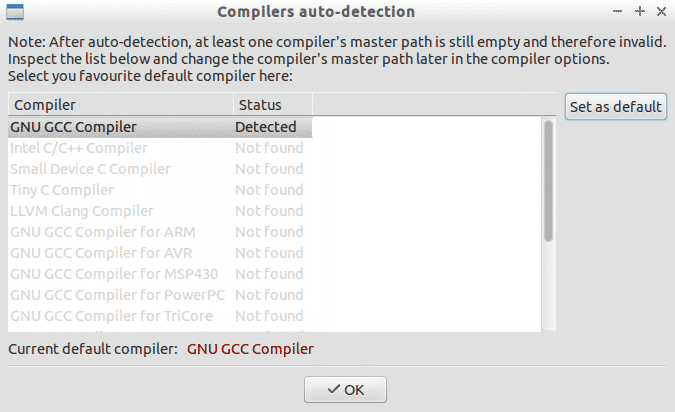Viewport: 675px width, 412px height.
Task: Close the Compilers auto-detection dialog
Action: pyautogui.click(x=660, y=12)
